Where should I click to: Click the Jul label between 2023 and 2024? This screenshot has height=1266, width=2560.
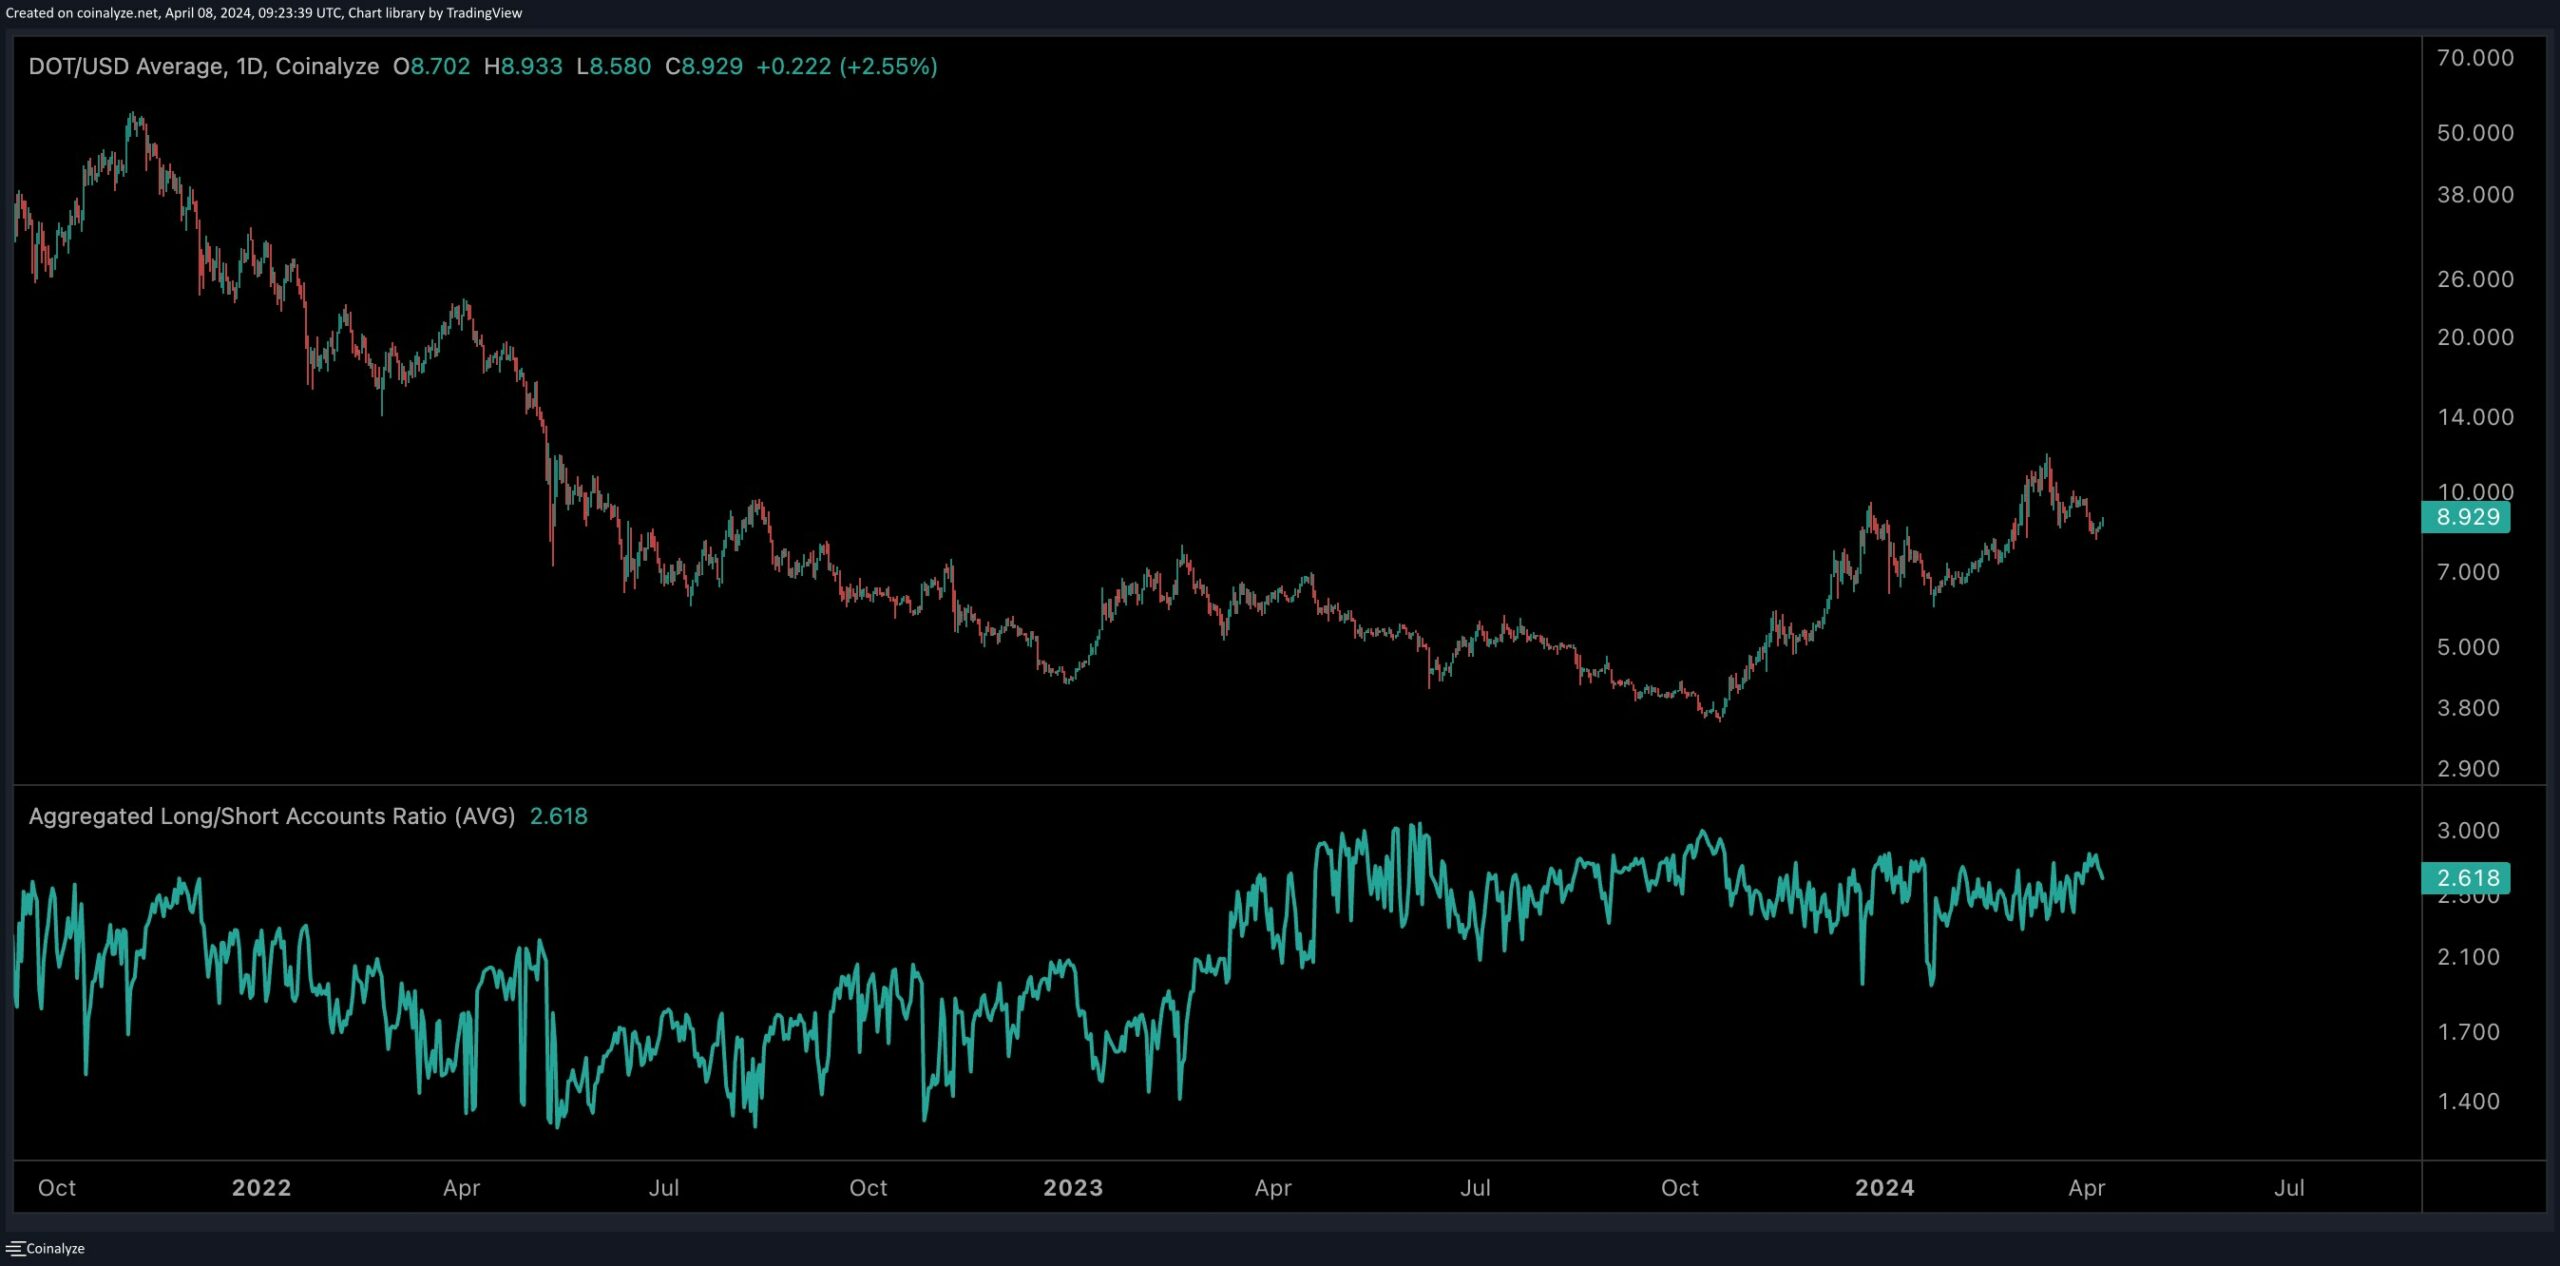[x=1476, y=1188]
